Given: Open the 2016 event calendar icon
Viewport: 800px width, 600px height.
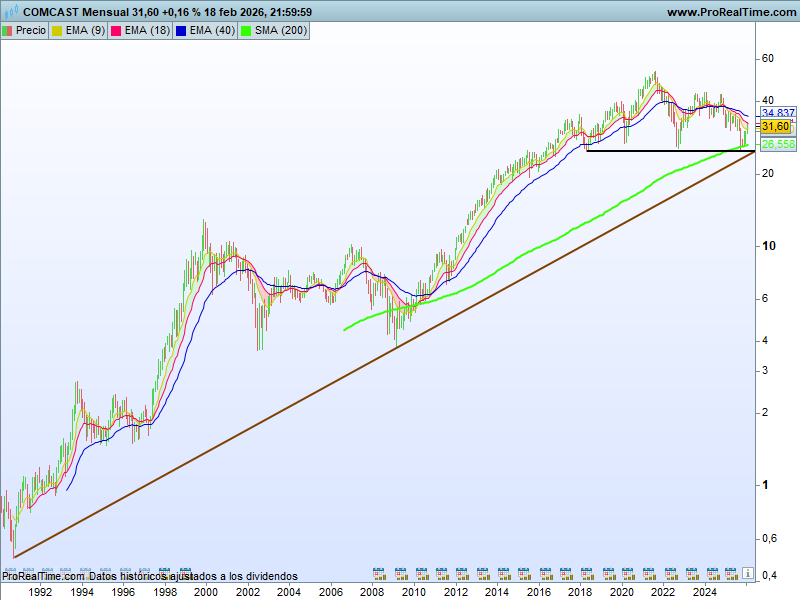Looking at the screenshot, I should click(545, 574).
